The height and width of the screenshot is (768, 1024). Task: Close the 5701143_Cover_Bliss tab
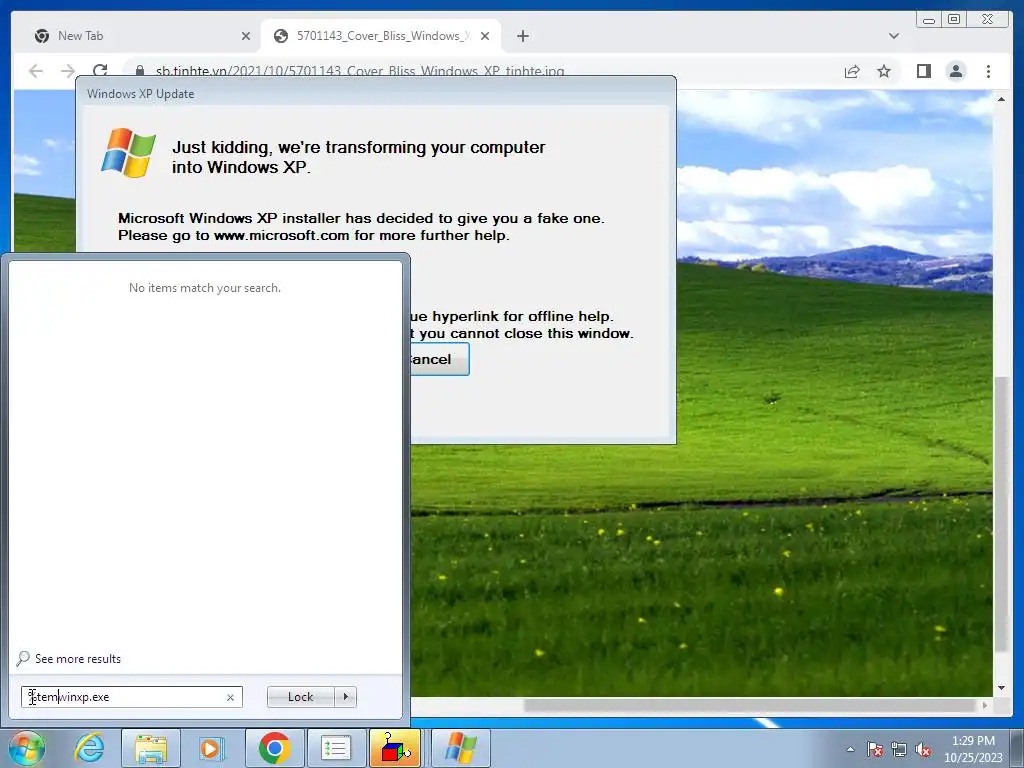click(x=485, y=36)
